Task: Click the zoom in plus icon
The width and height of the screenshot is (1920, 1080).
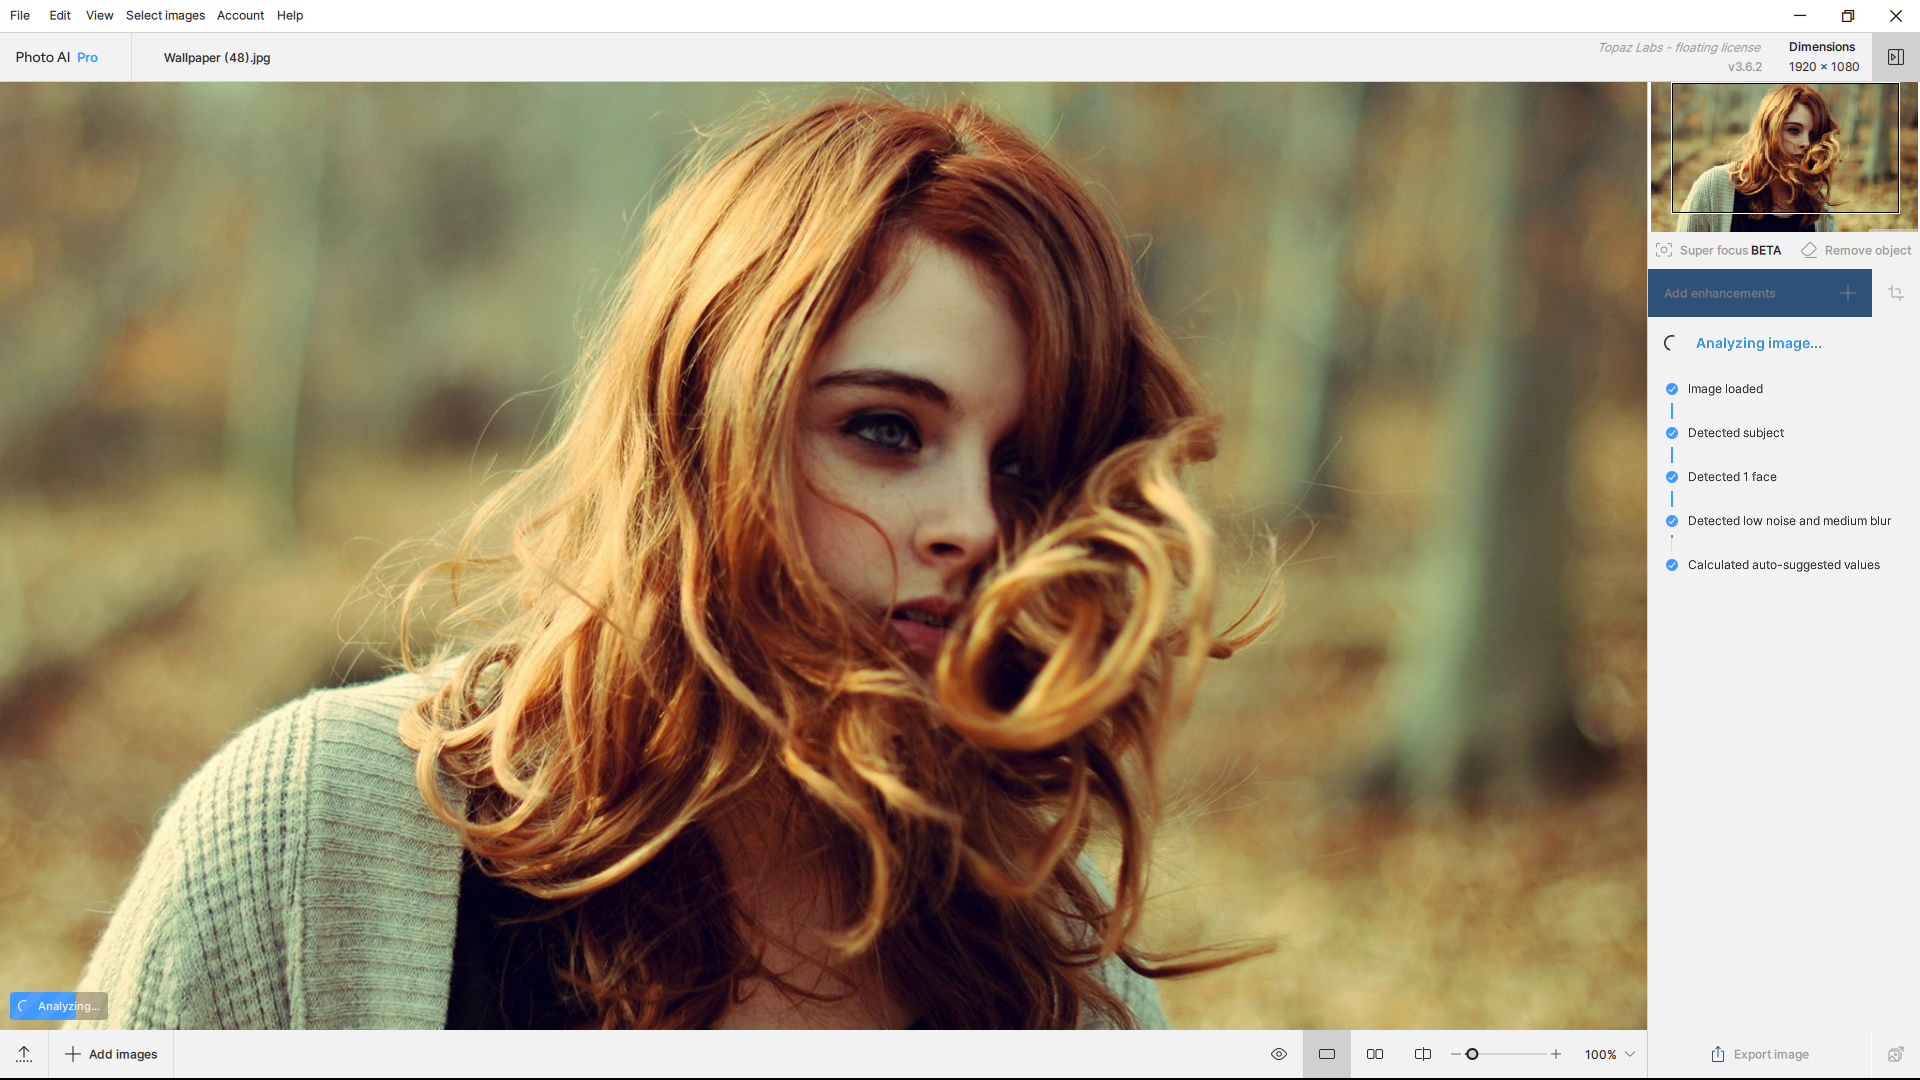Action: (x=1556, y=1054)
